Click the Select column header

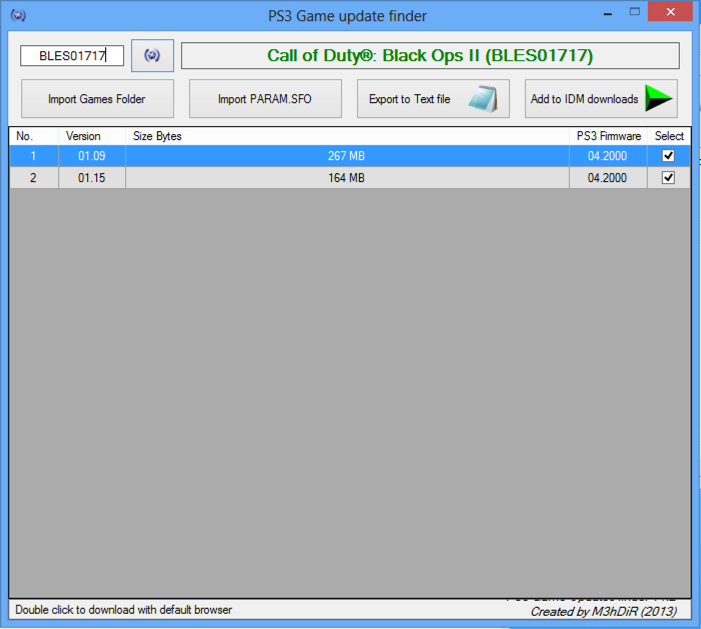[x=669, y=136]
